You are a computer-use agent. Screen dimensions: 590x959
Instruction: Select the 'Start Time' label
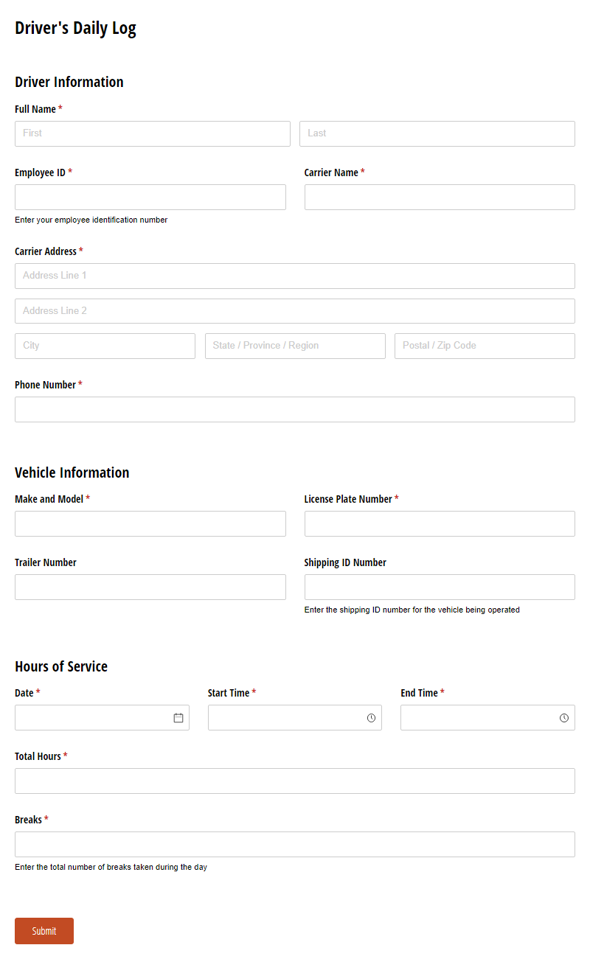(x=229, y=693)
